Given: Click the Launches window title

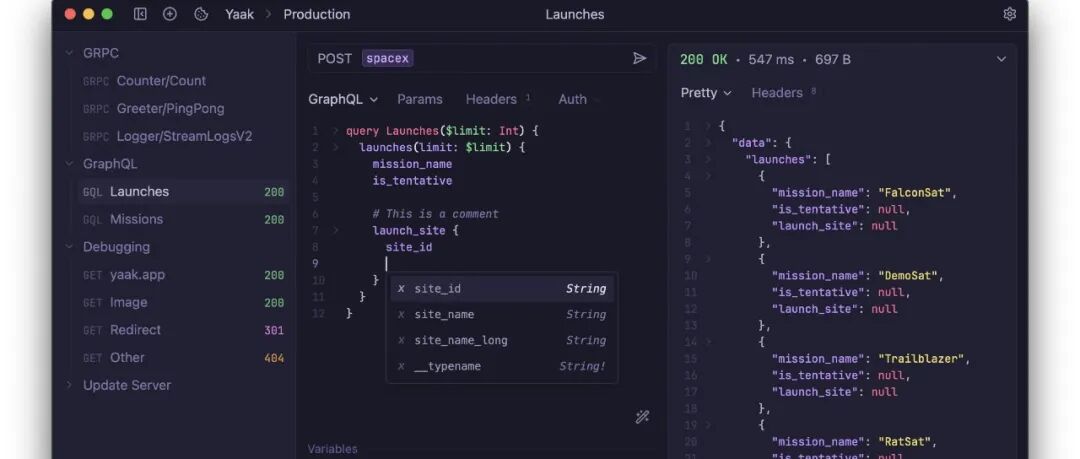Looking at the screenshot, I should [575, 14].
